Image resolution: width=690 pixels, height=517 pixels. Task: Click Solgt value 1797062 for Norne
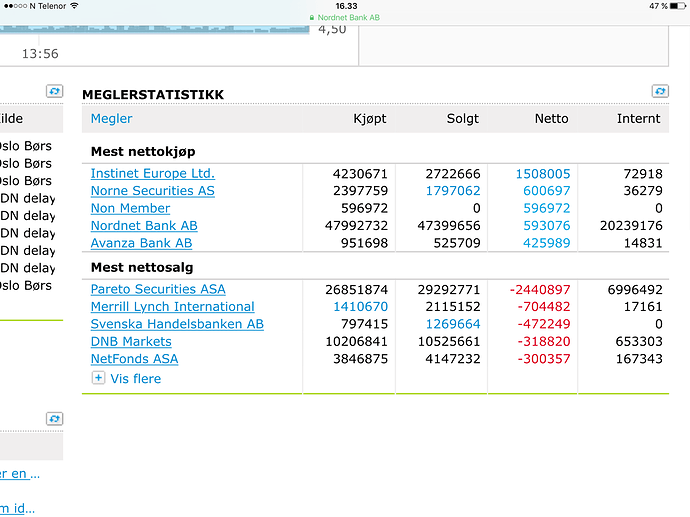pyautogui.click(x=453, y=191)
